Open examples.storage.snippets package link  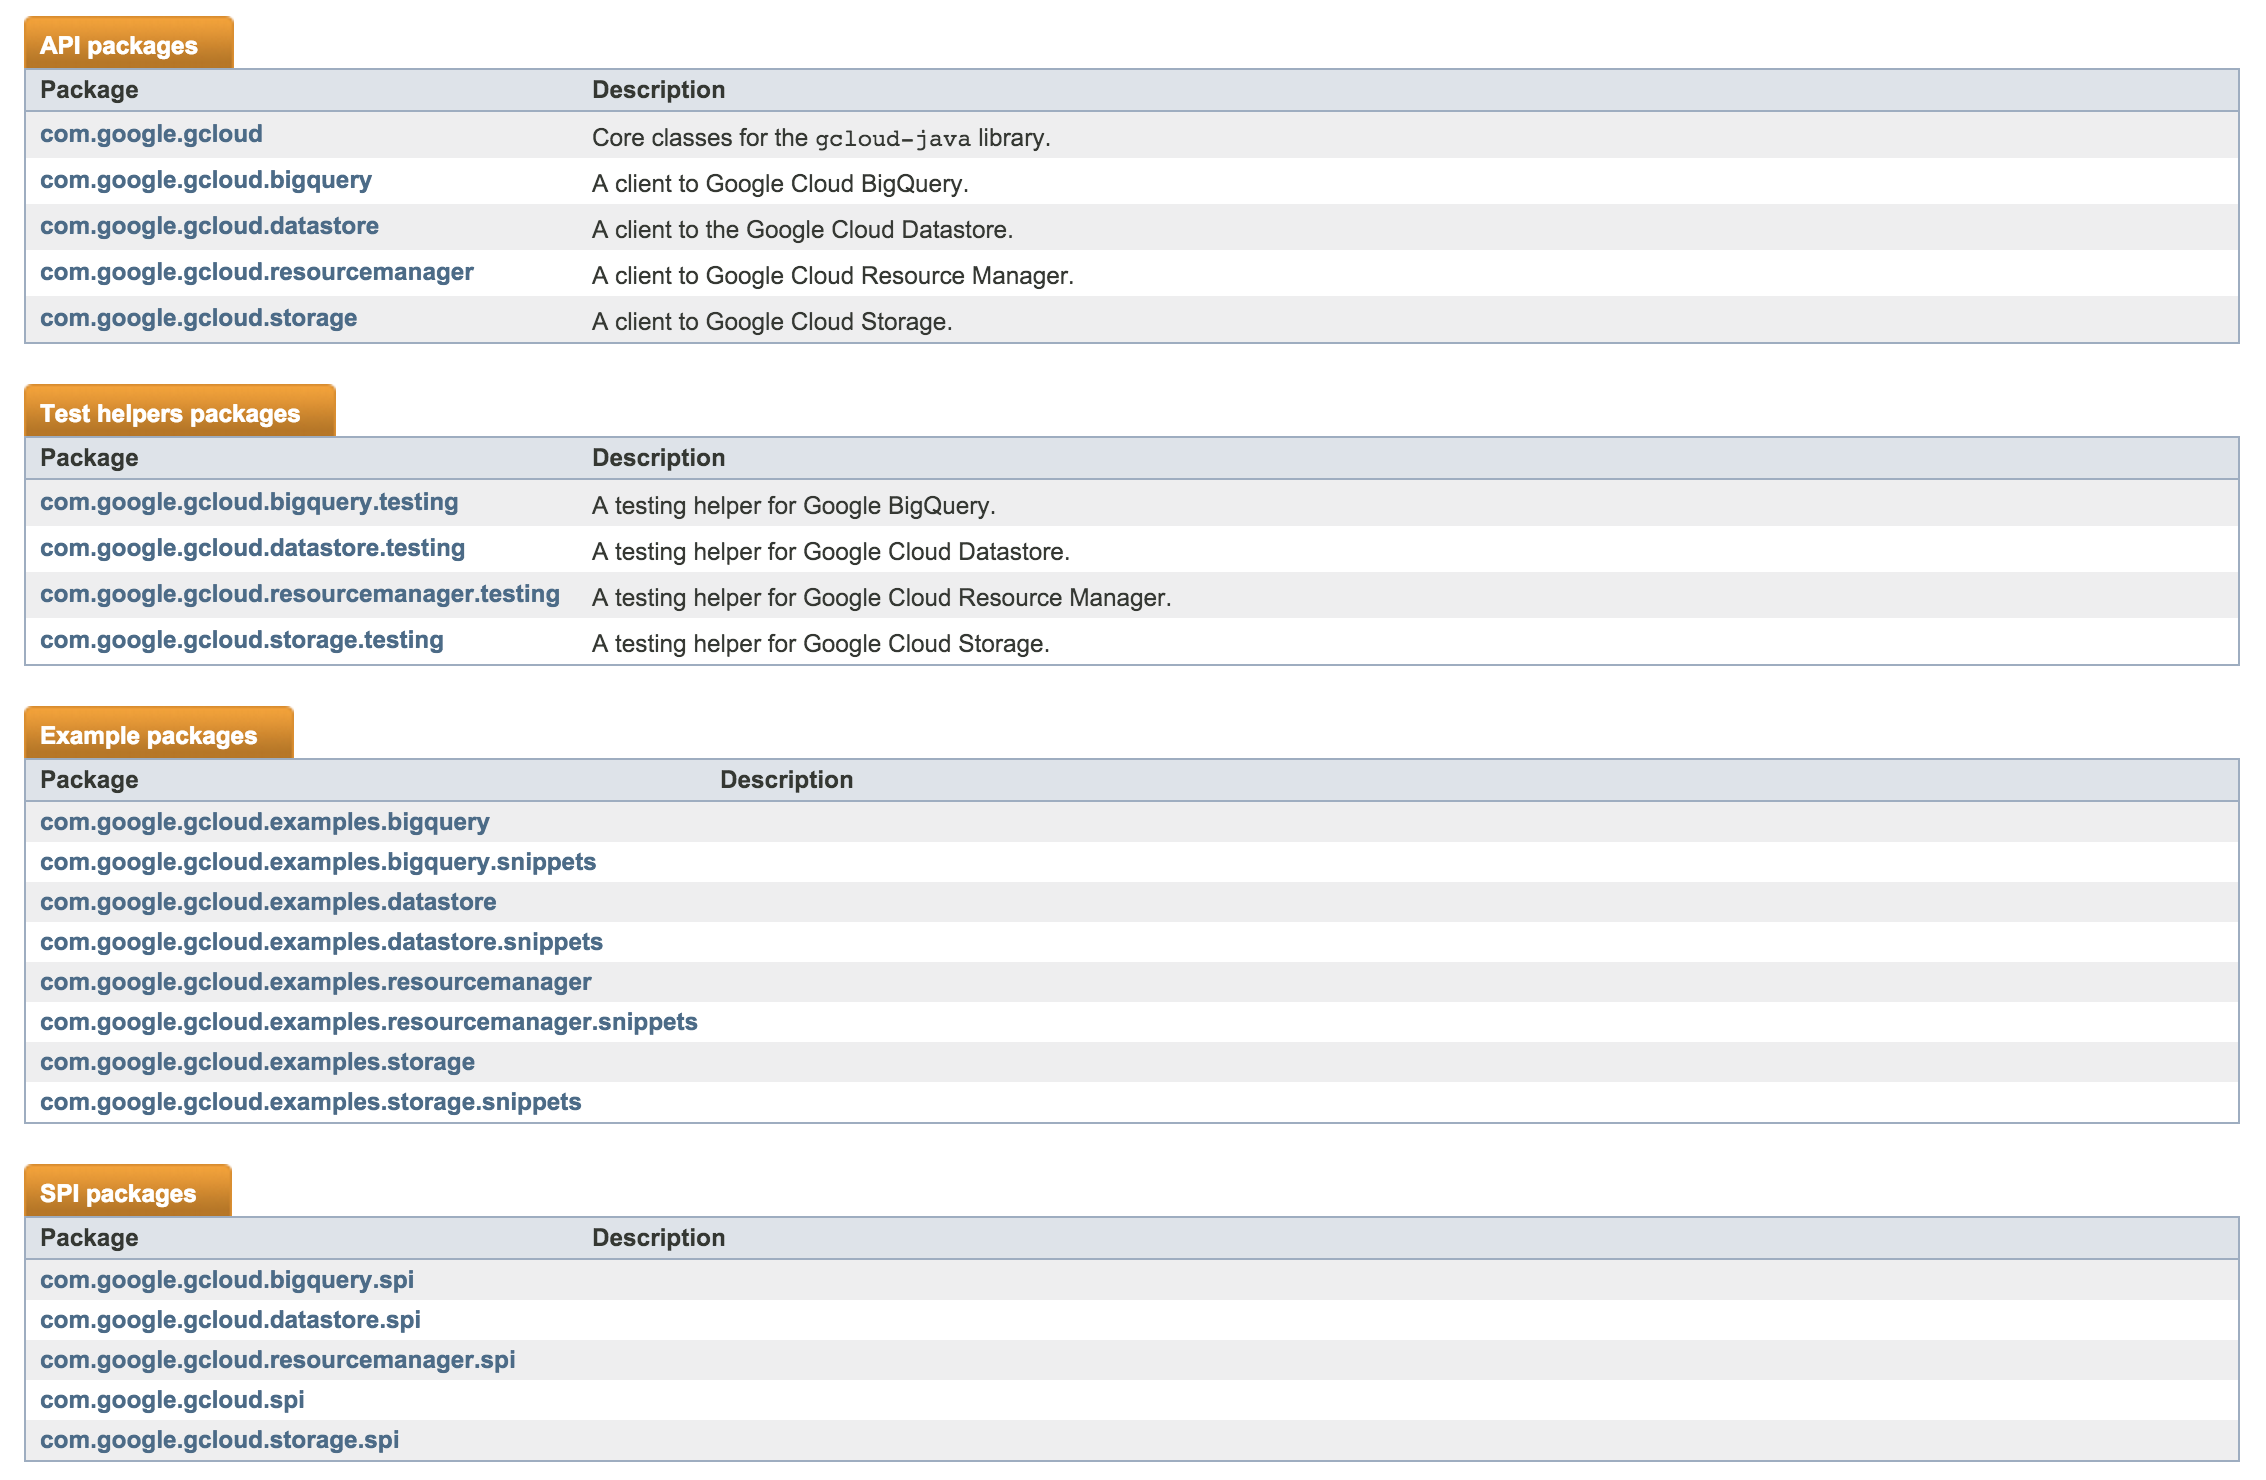tap(311, 1102)
